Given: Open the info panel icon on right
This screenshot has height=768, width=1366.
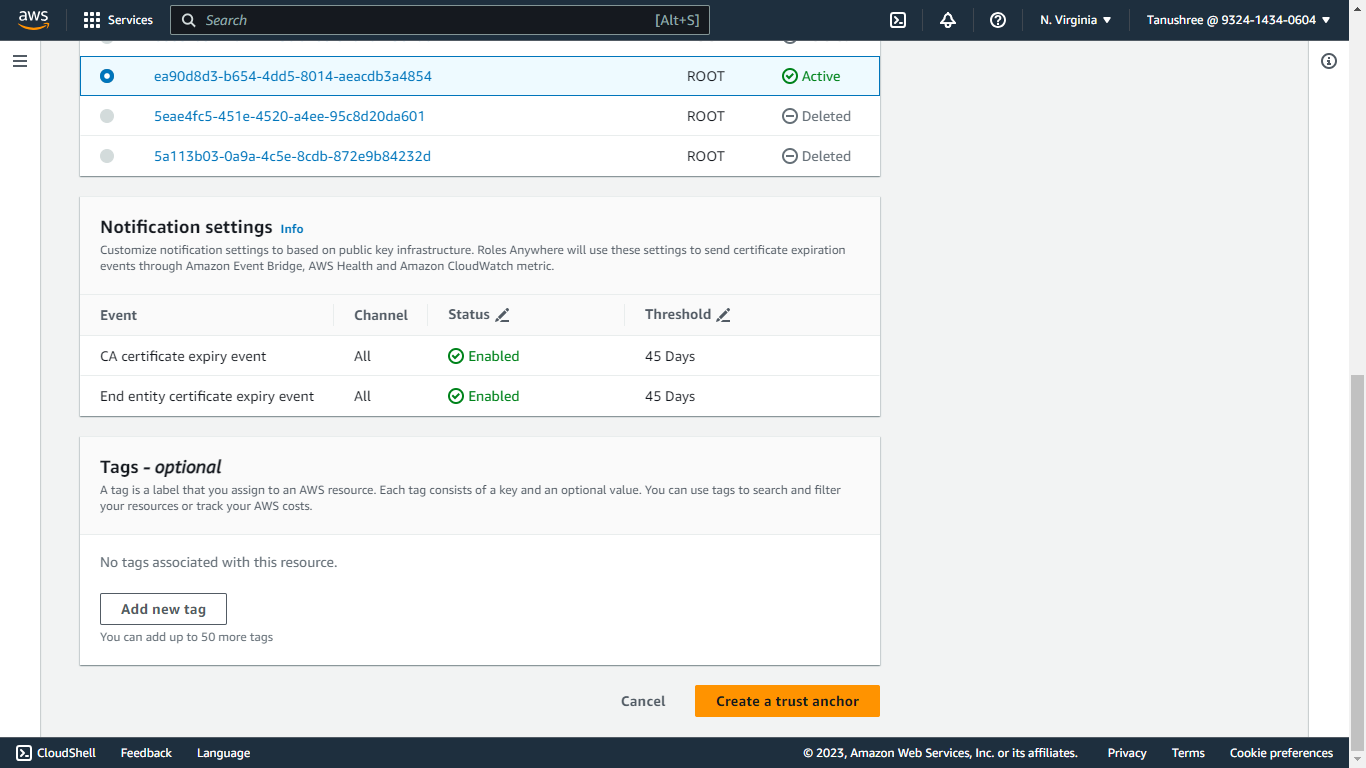Looking at the screenshot, I should pos(1329,61).
